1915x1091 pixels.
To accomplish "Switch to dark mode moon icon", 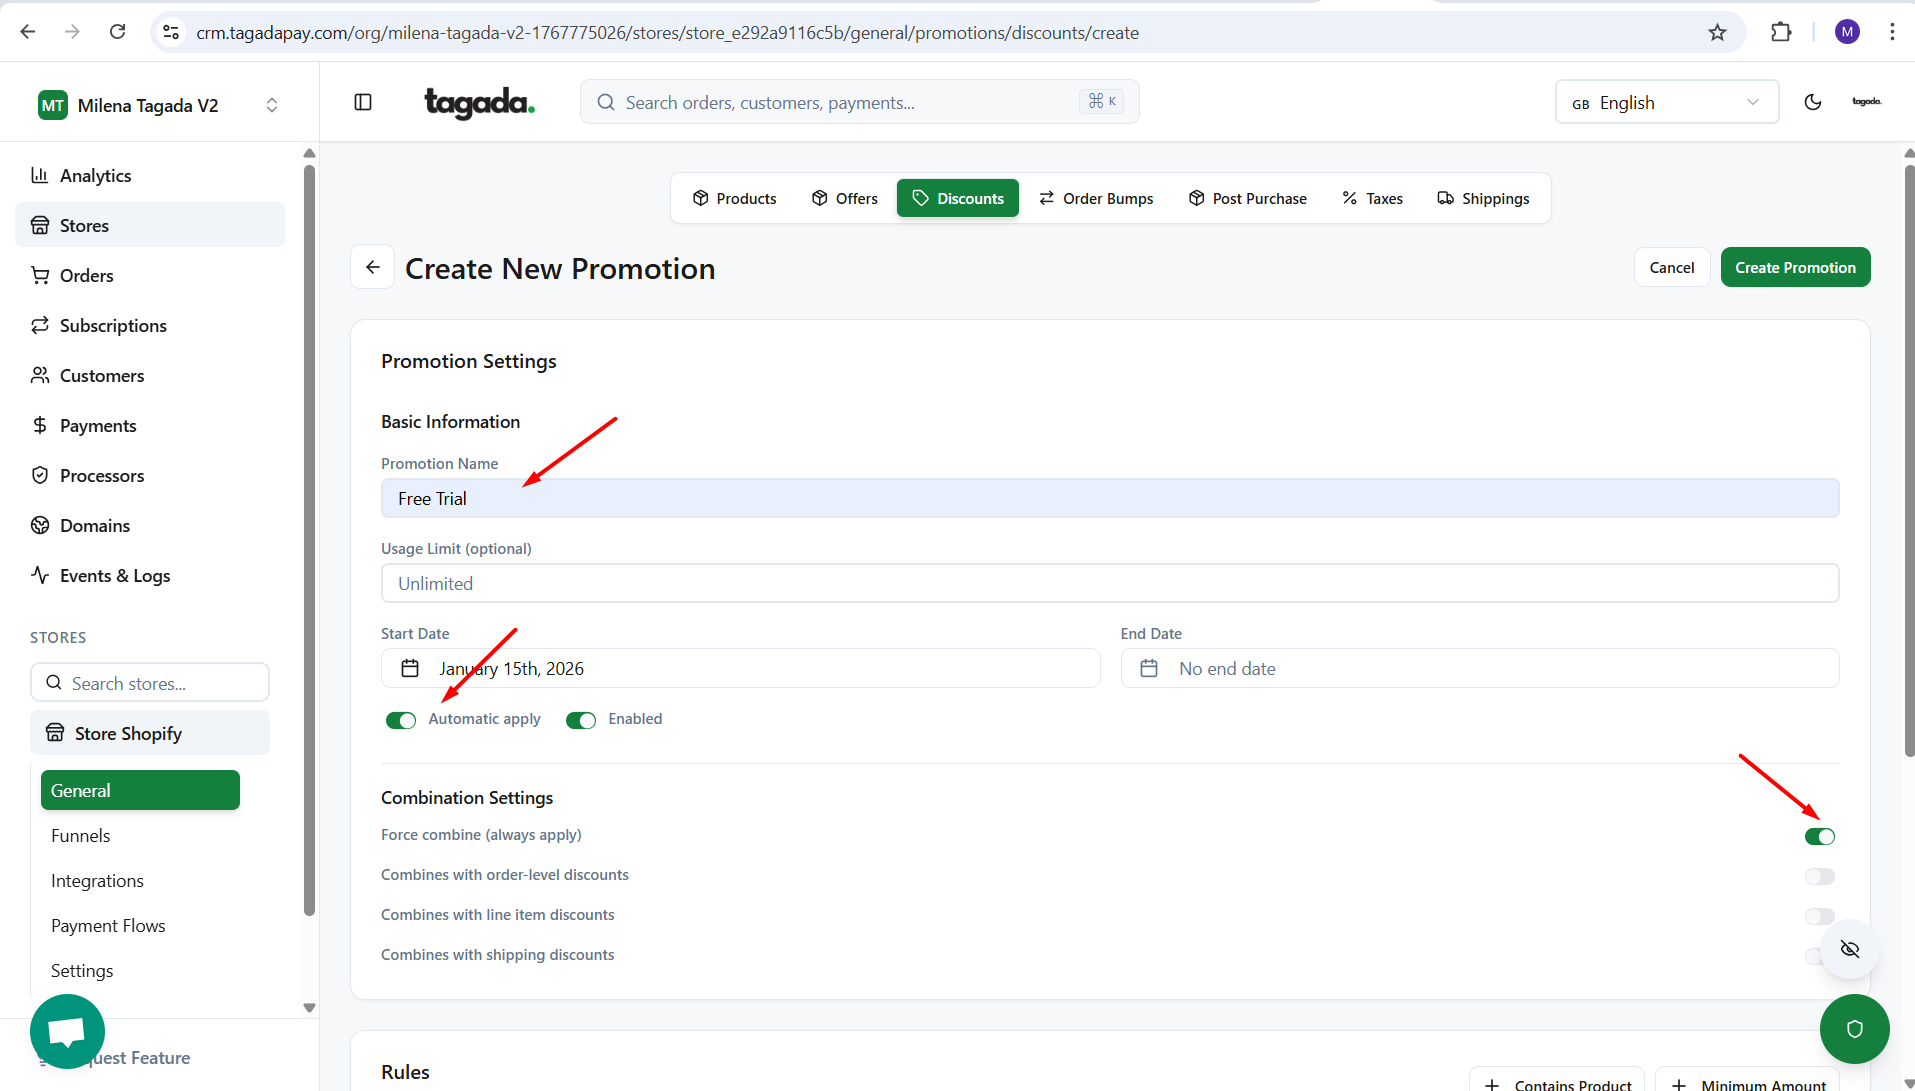I will coord(1812,102).
